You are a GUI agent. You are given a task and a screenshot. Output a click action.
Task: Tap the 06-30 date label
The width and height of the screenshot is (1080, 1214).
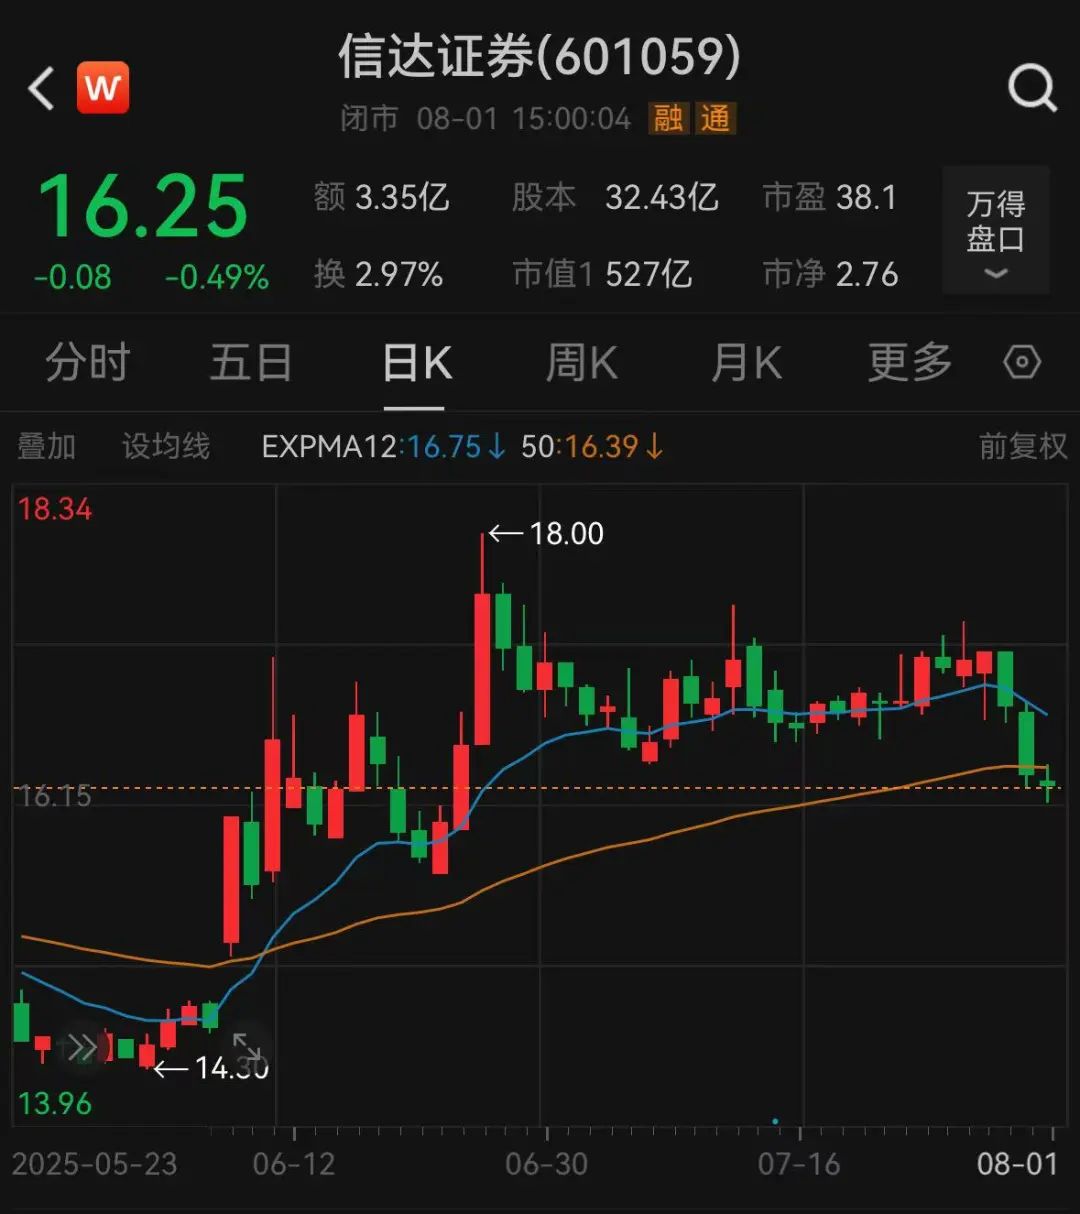tap(547, 1164)
